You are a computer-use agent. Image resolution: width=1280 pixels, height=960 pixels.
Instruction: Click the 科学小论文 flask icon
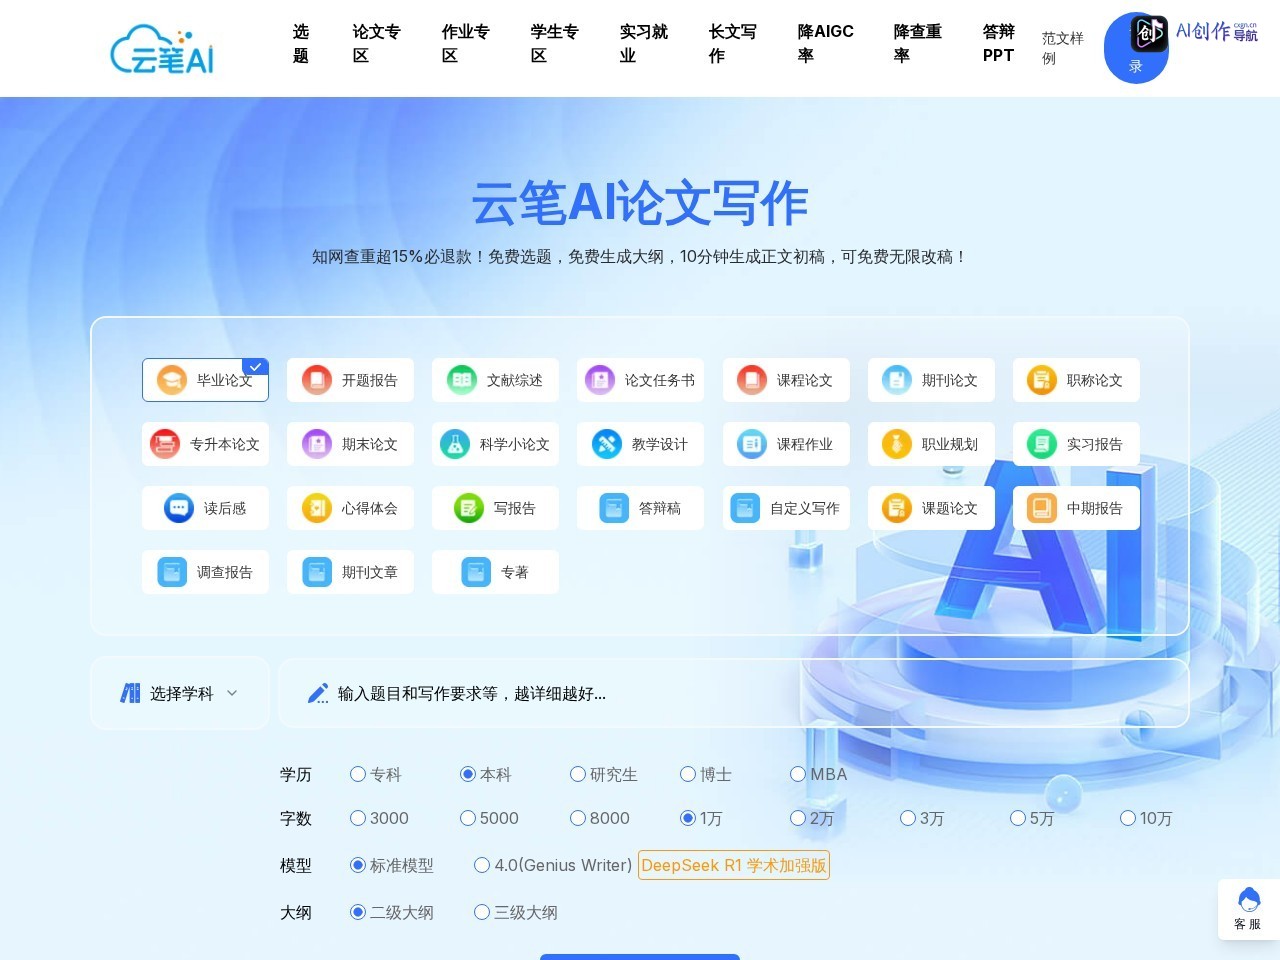pyautogui.click(x=455, y=444)
